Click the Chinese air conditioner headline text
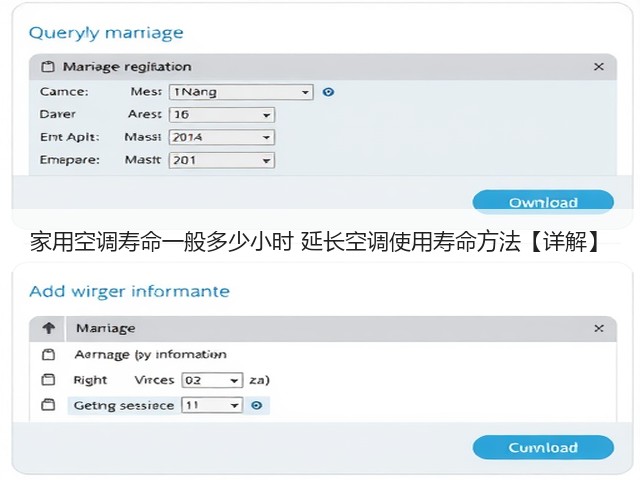640x480 pixels. point(315,242)
